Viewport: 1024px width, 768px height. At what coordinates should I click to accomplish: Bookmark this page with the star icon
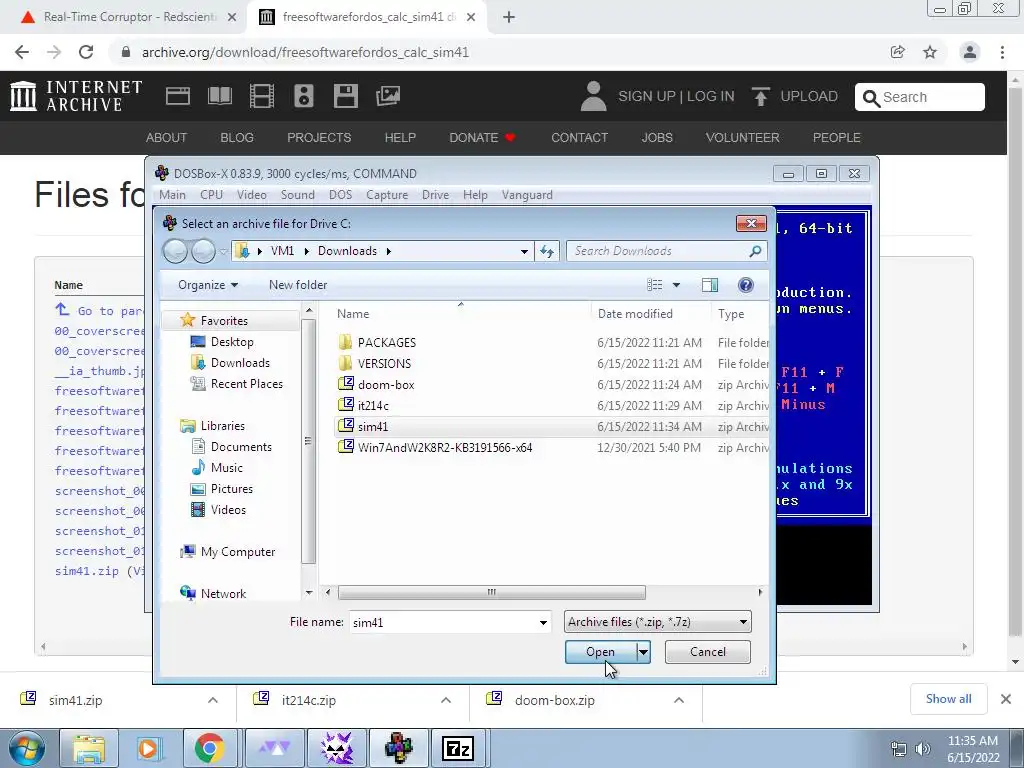tap(930, 52)
